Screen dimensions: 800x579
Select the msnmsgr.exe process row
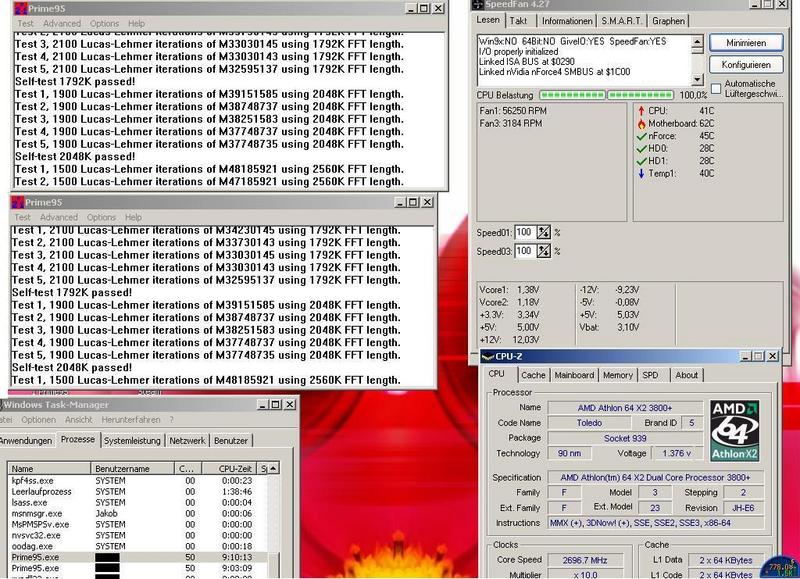(x=138, y=514)
